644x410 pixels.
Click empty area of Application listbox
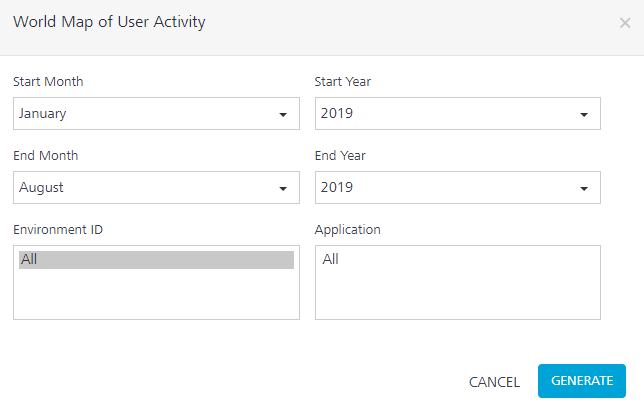point(457,295)
